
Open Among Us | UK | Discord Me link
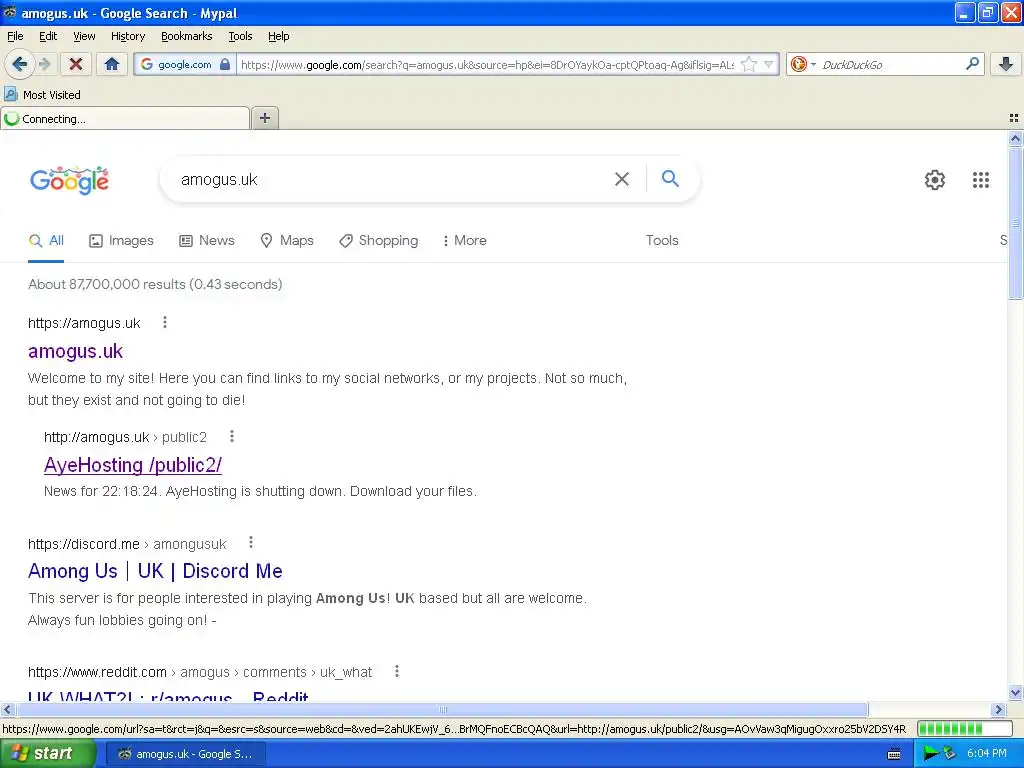155,571
